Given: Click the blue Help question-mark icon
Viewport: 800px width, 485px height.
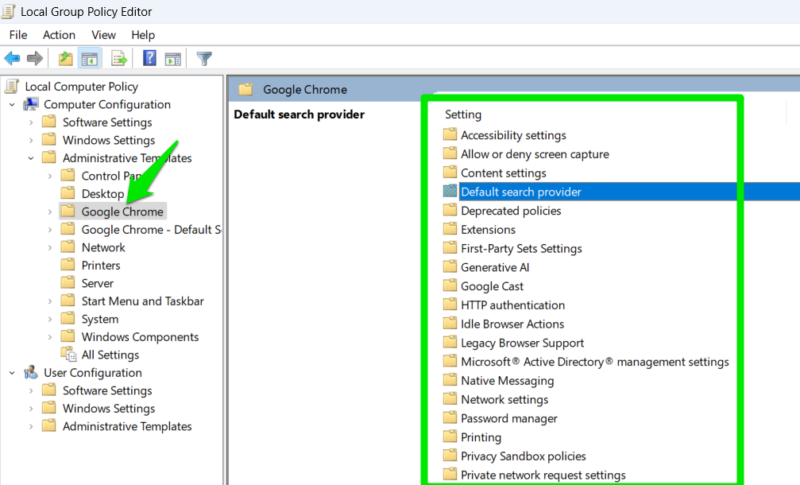Looking at the screenshot, I should point(149,58).
